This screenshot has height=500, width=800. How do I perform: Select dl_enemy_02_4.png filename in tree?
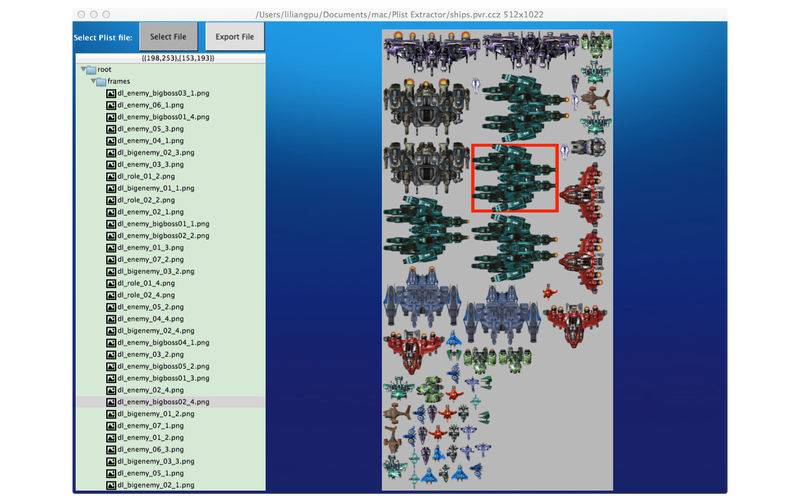tap(151, 390)
